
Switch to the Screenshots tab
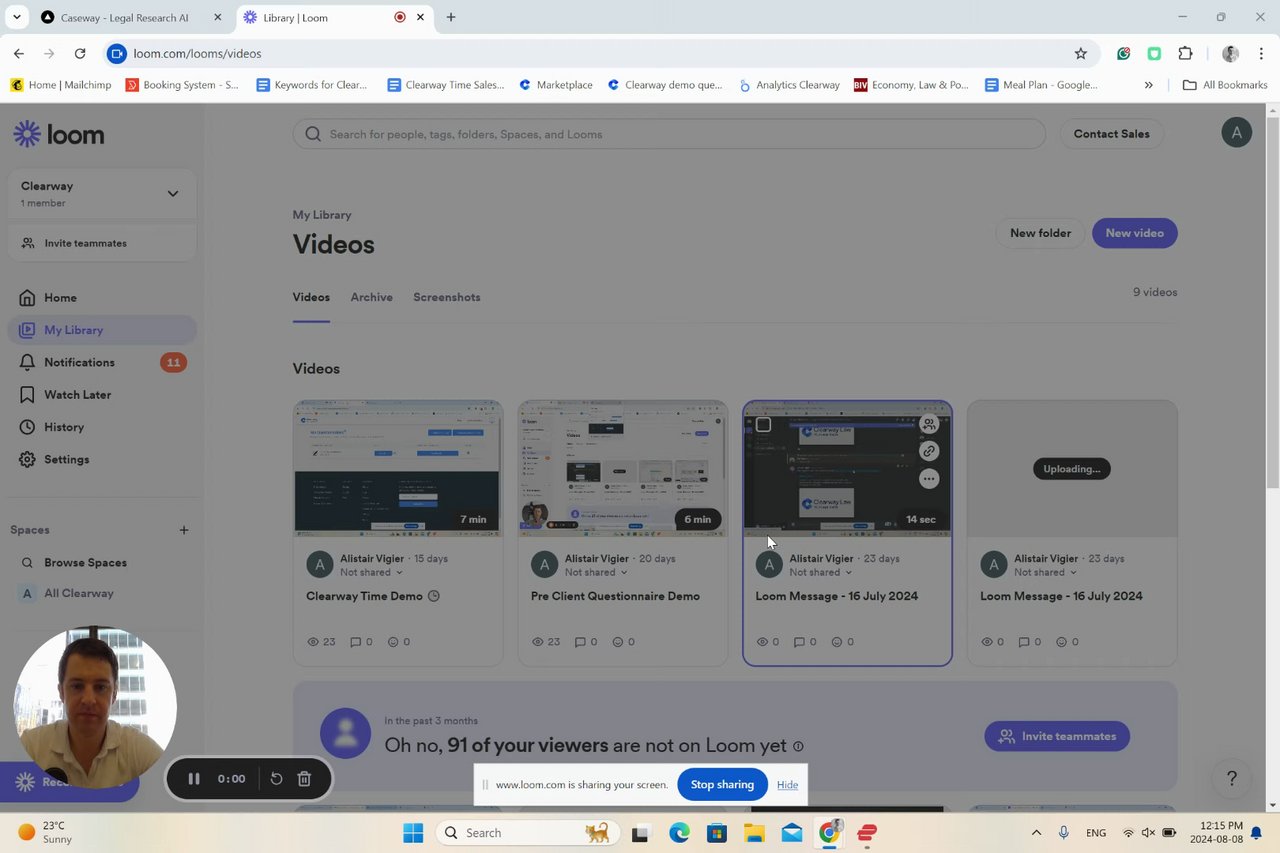coord(447,297)
